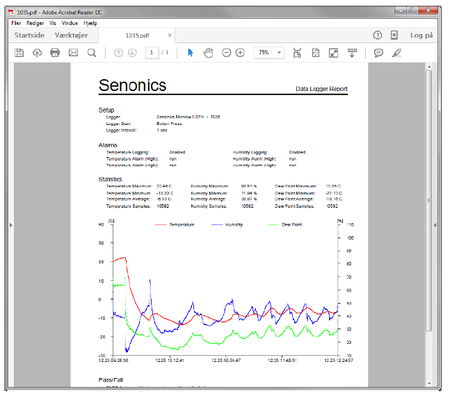
Task: Click the Save file icon
Action: [19, 53]
